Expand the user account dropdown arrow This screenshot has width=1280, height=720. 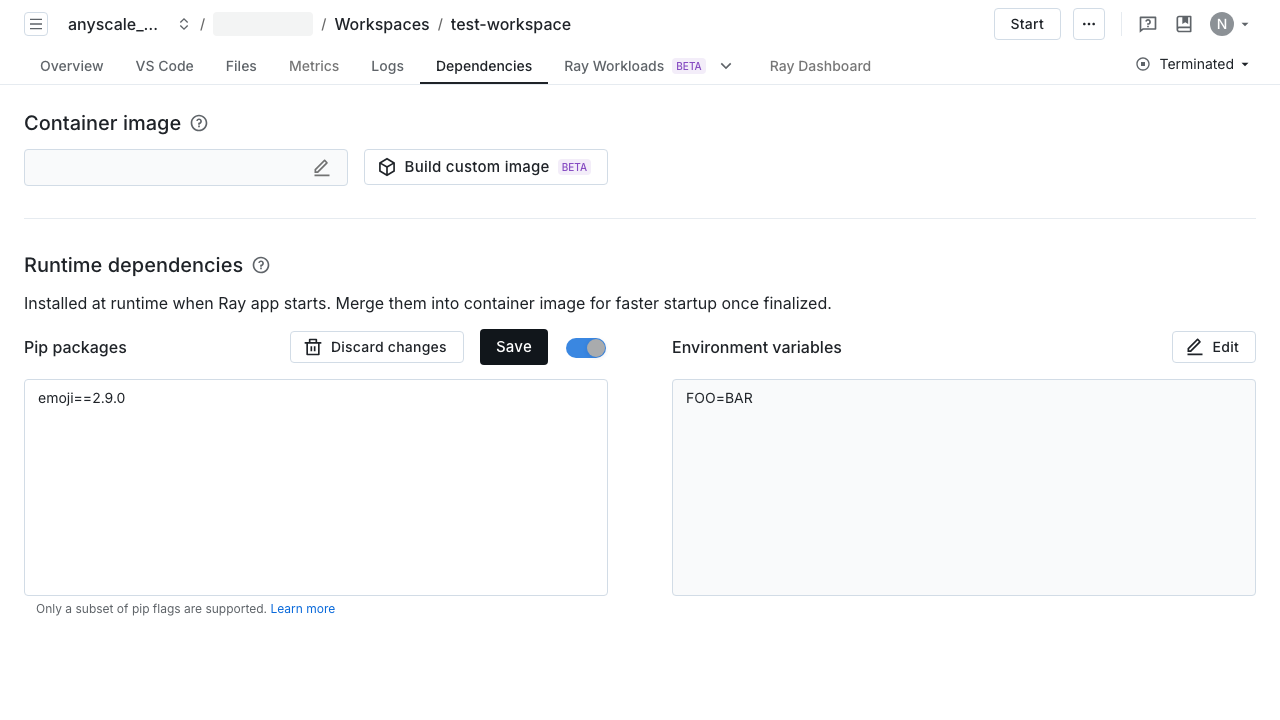[x=1245, y=24]
